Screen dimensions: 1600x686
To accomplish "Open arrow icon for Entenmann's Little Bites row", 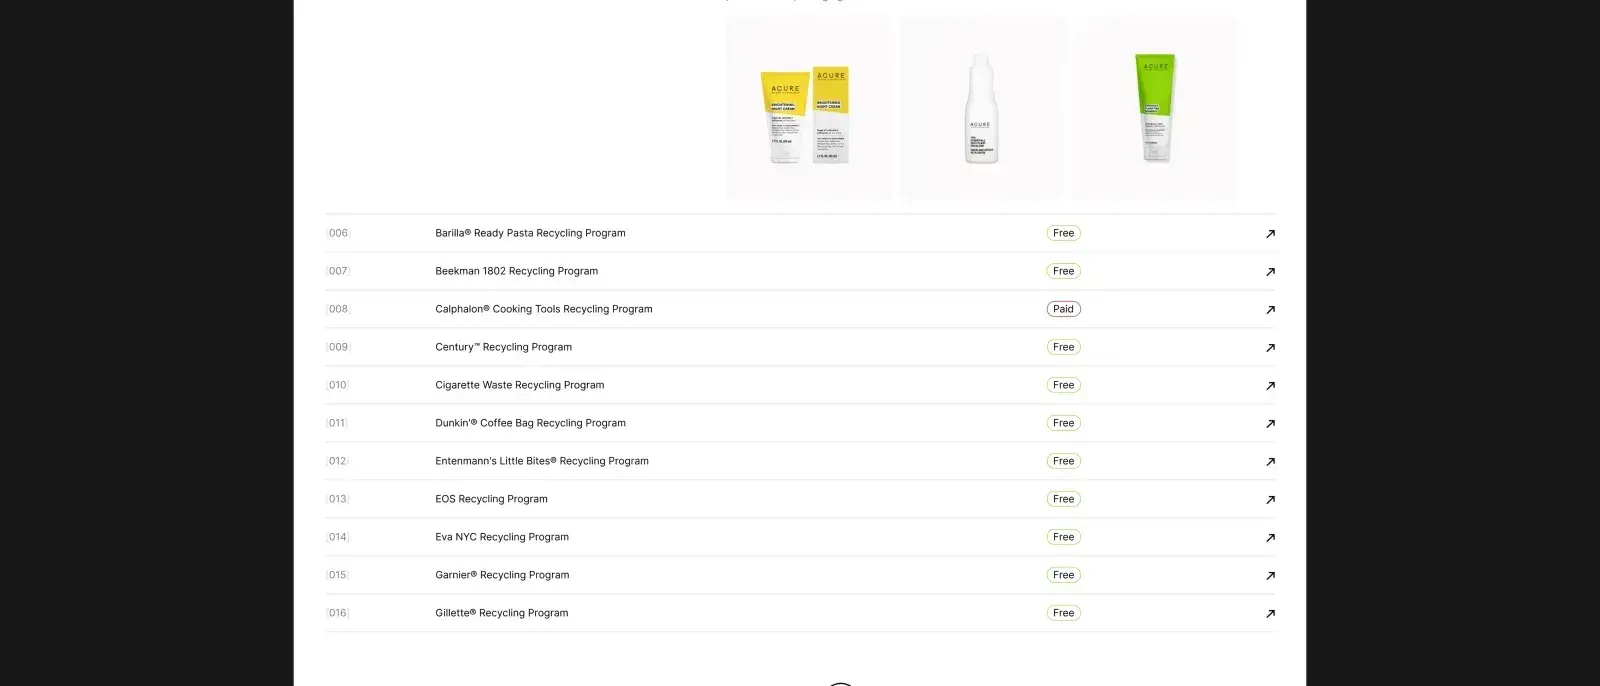I will click(x=1270, y=462).
